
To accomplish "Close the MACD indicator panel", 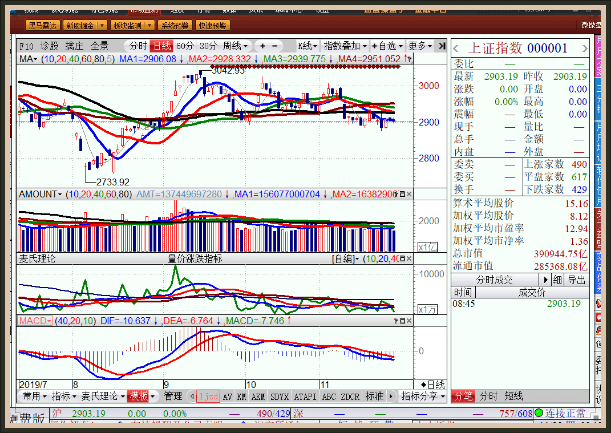I will point(409,321).
